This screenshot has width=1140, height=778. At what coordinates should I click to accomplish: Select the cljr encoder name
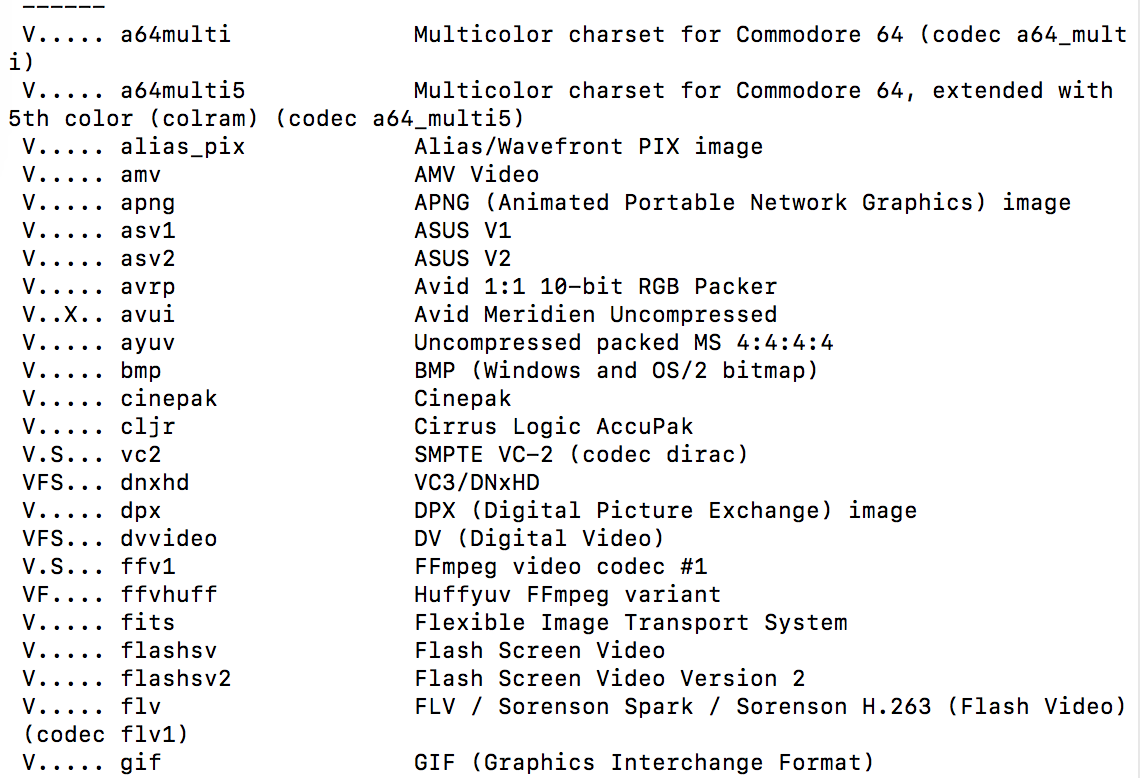[148, 427]
